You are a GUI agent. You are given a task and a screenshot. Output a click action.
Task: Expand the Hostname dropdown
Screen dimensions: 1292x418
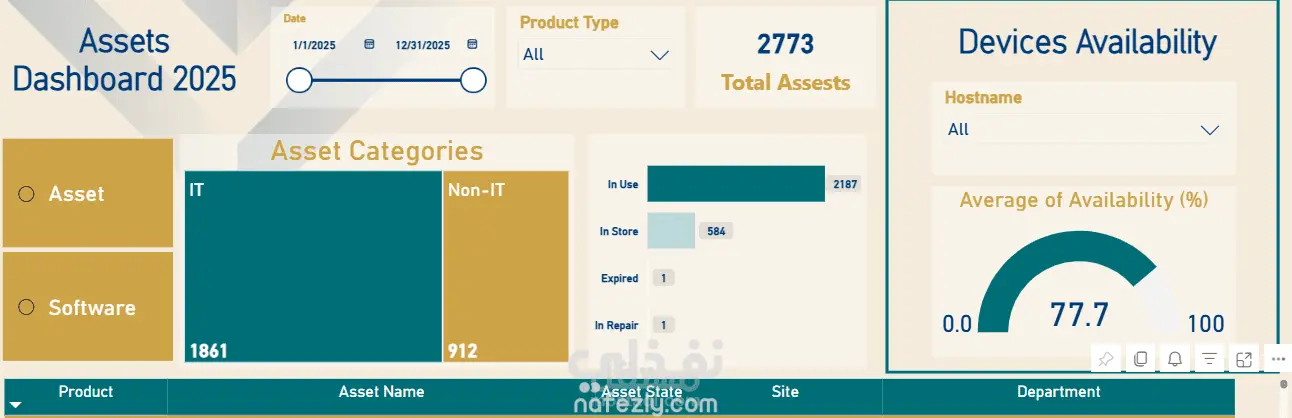pos(1209,130)
